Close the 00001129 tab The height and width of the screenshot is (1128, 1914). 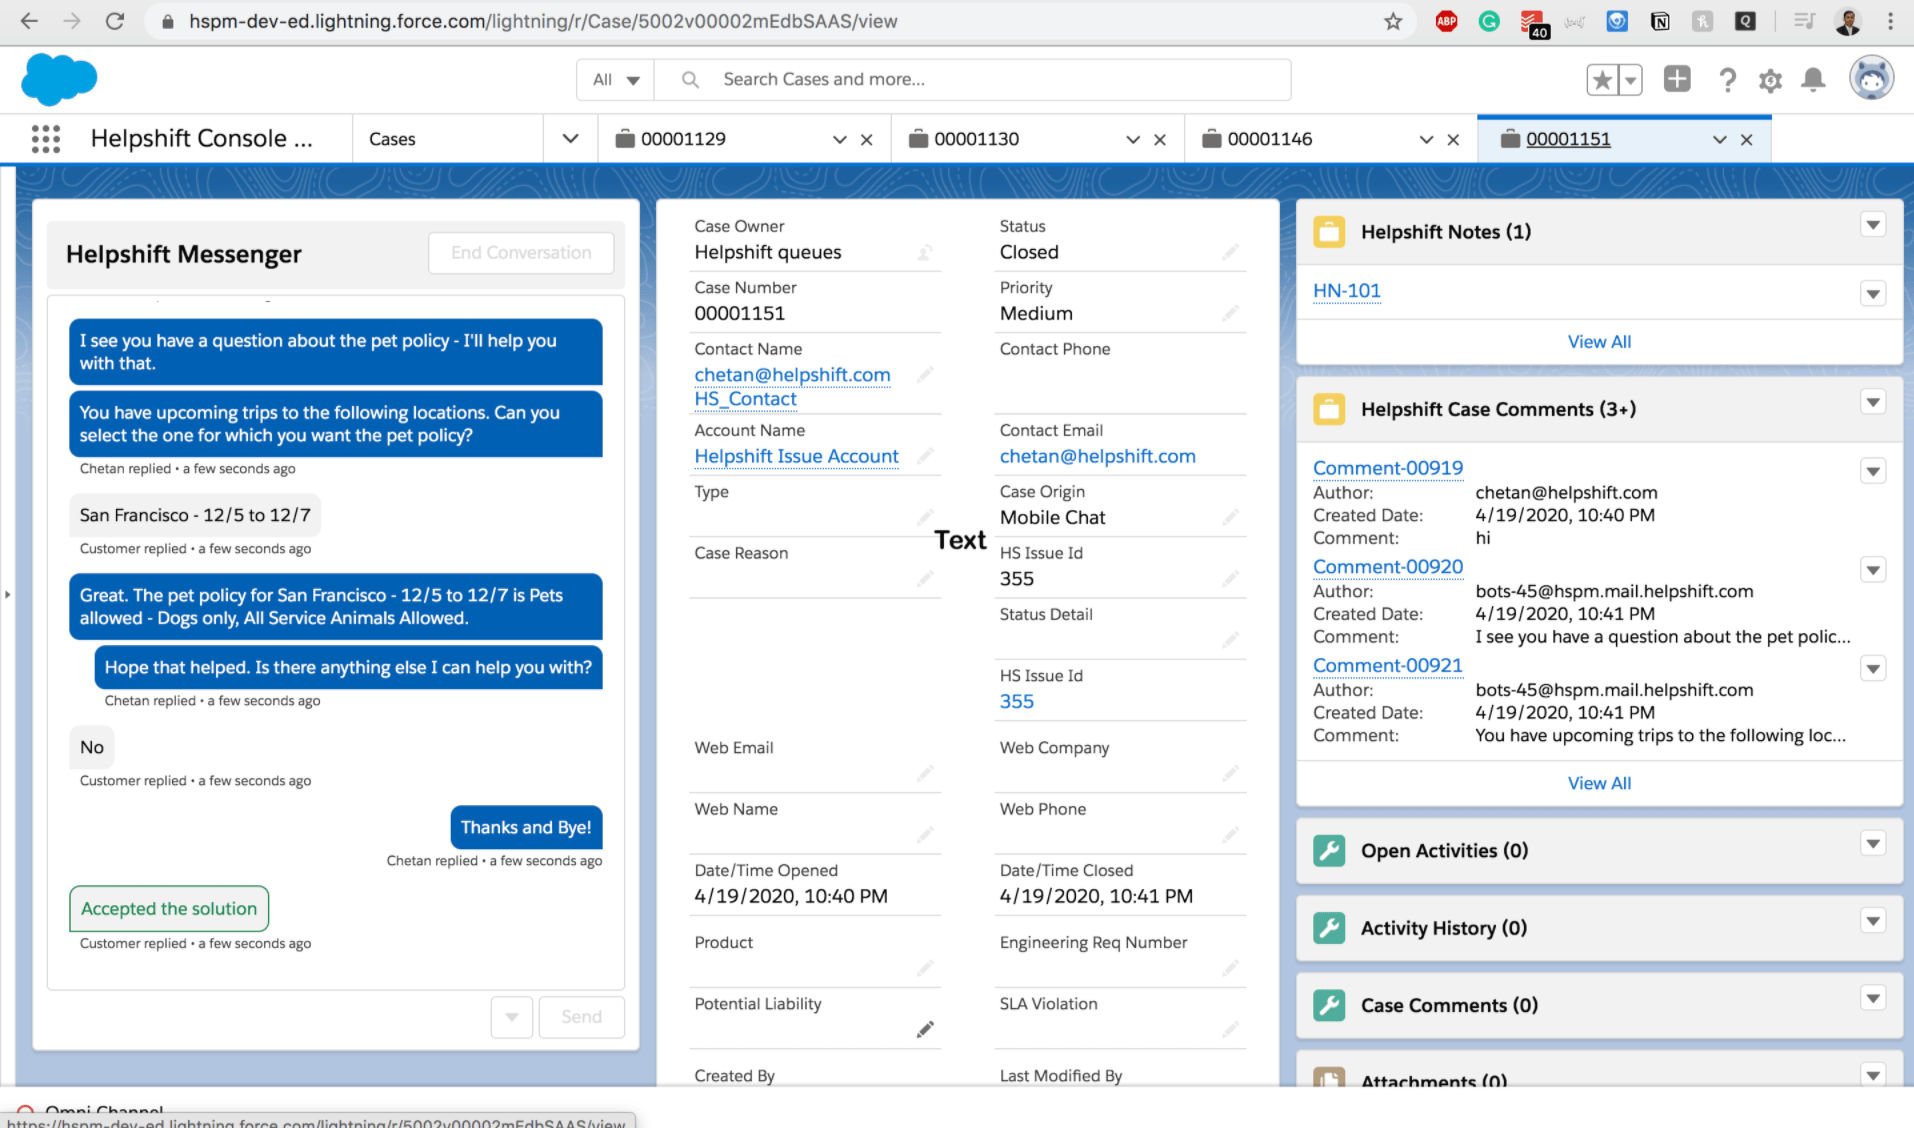point(867,140)
